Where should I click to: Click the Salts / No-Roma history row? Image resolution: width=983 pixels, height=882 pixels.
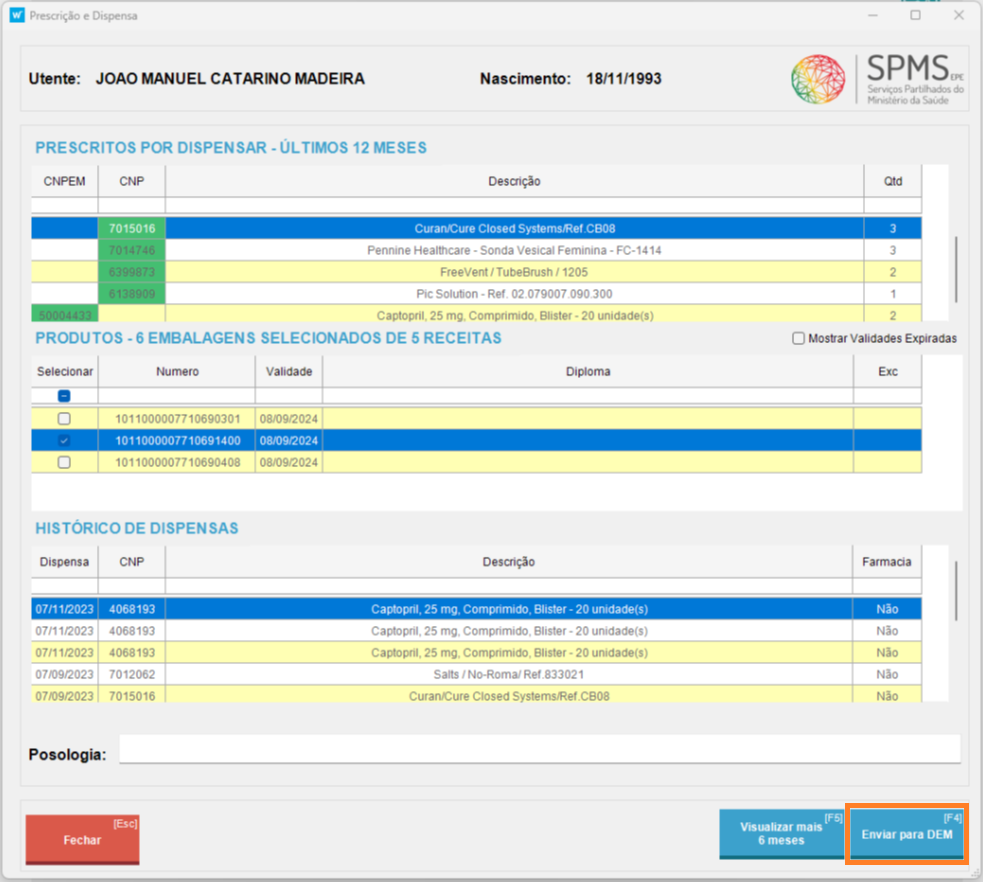click(509, 674)
